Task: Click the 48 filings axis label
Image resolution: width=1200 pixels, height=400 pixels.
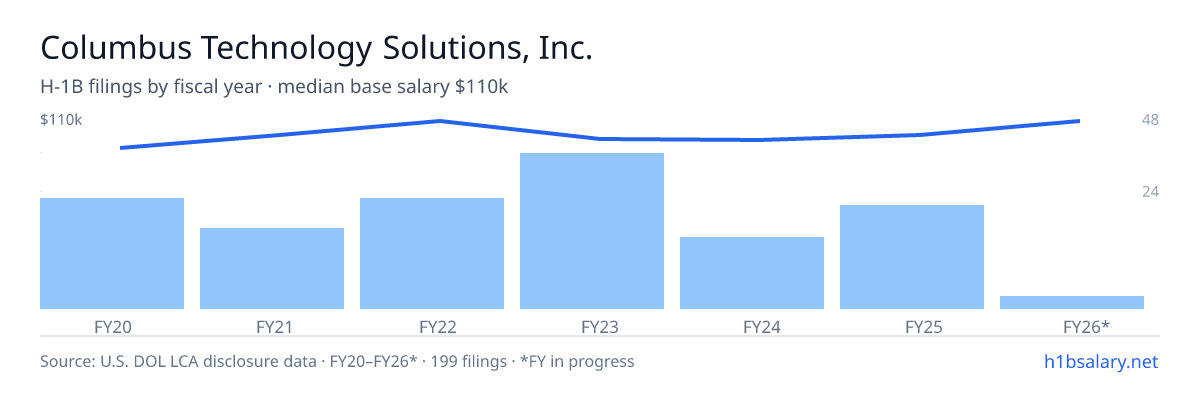Action: click(1150, 120)
